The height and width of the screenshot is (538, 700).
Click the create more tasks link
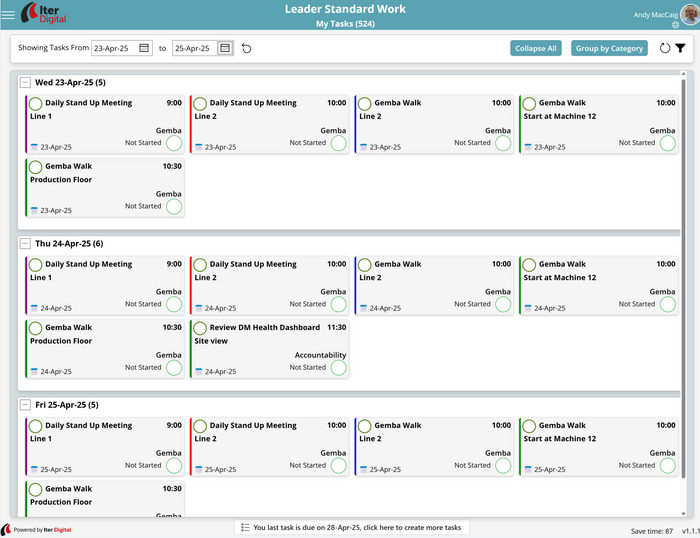[x=352, y=527]
